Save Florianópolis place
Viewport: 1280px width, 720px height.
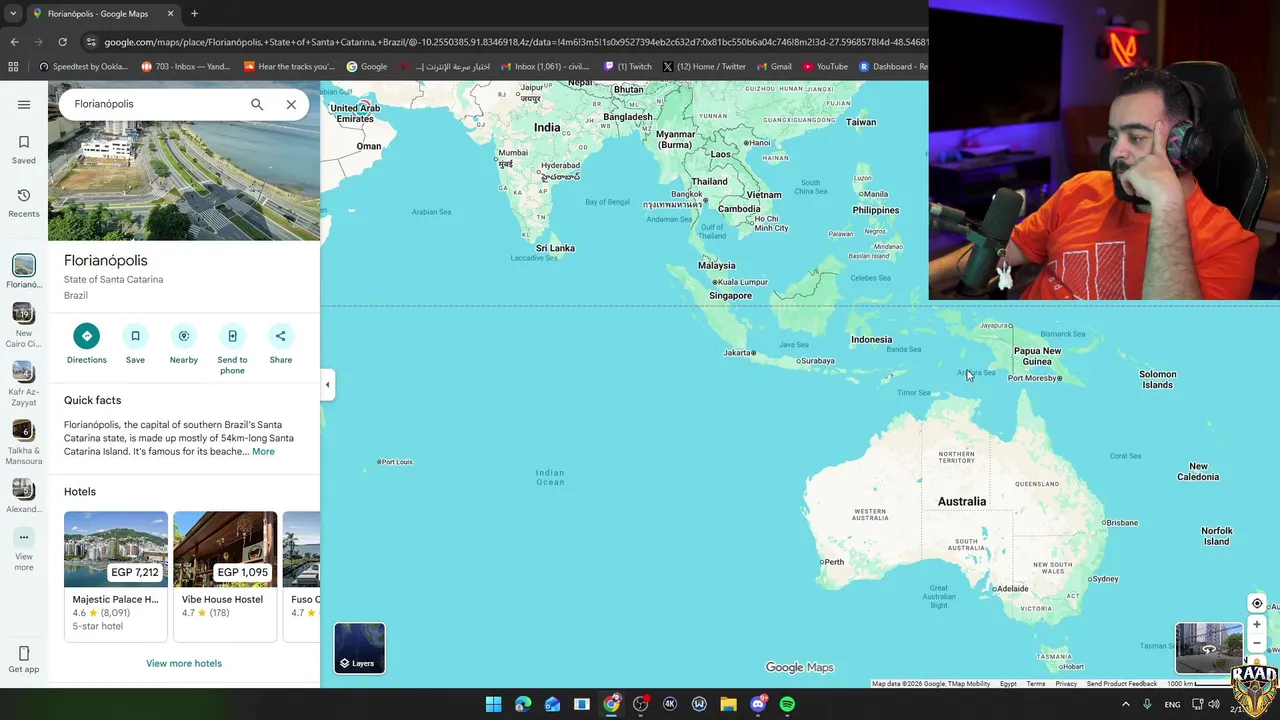[135, 343]
